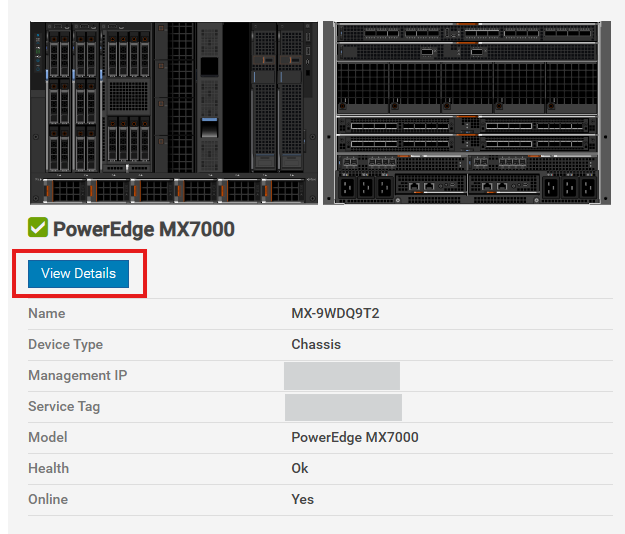
Task: Click the Online value Yes
Action: [303, 499]
